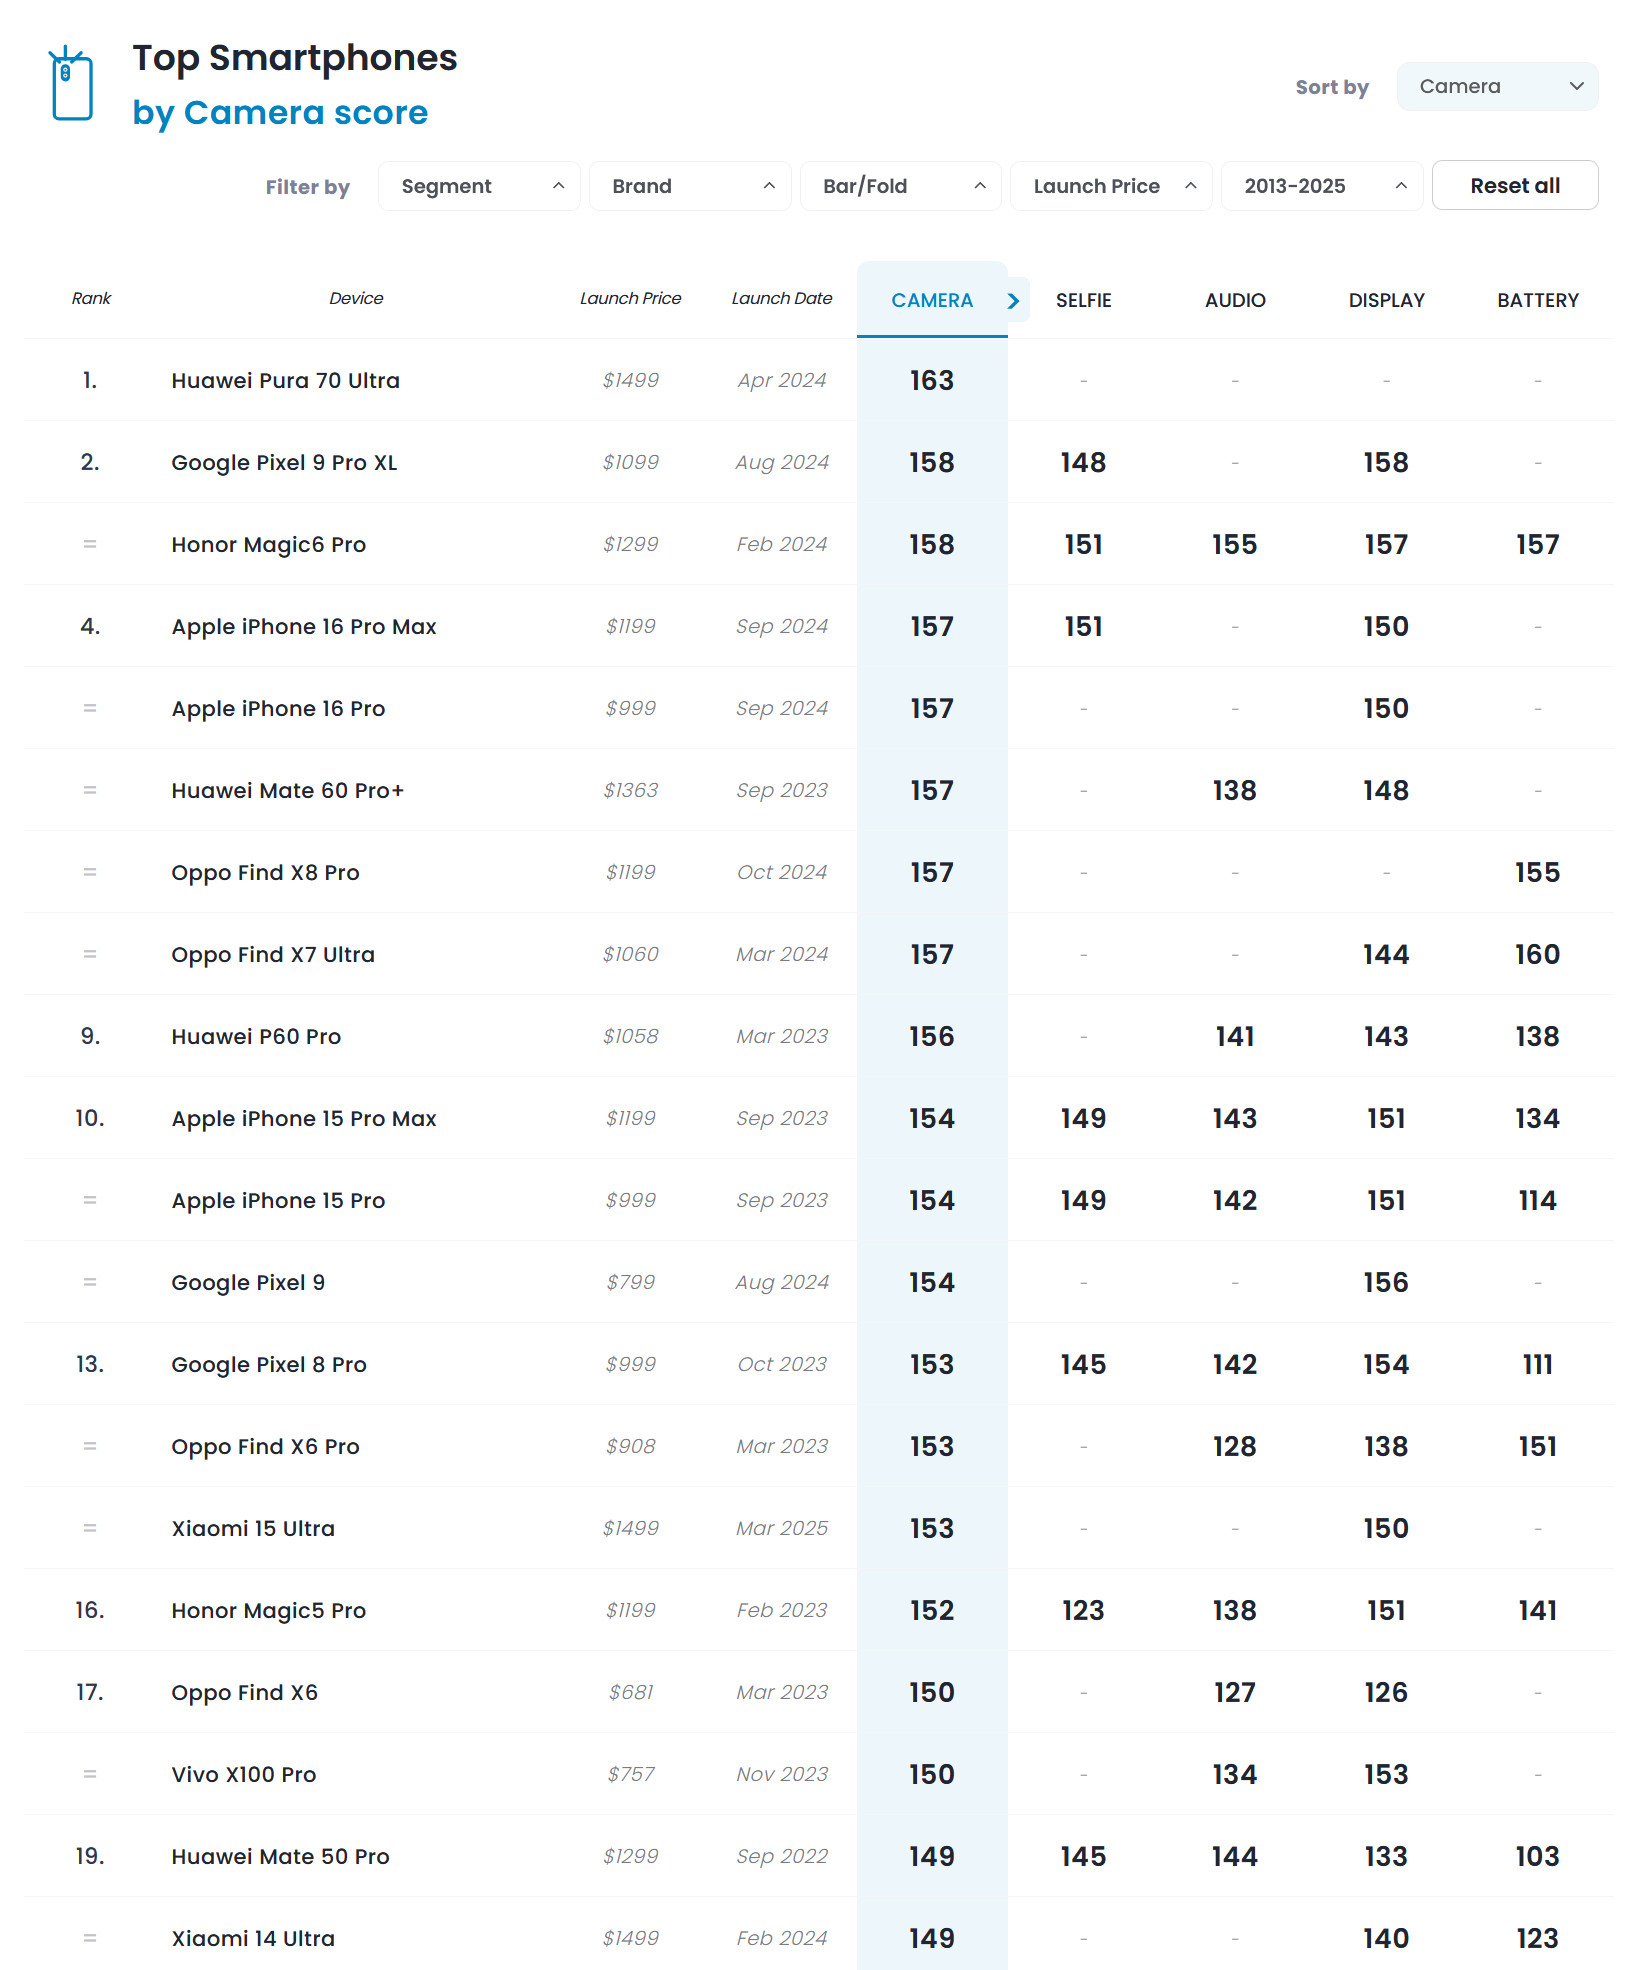The width and height of the screenshot is (1645, 1970).
Task: Click the blue arrow beside CAMERA
Action: pyautogui.click(x=1014, y=300)
